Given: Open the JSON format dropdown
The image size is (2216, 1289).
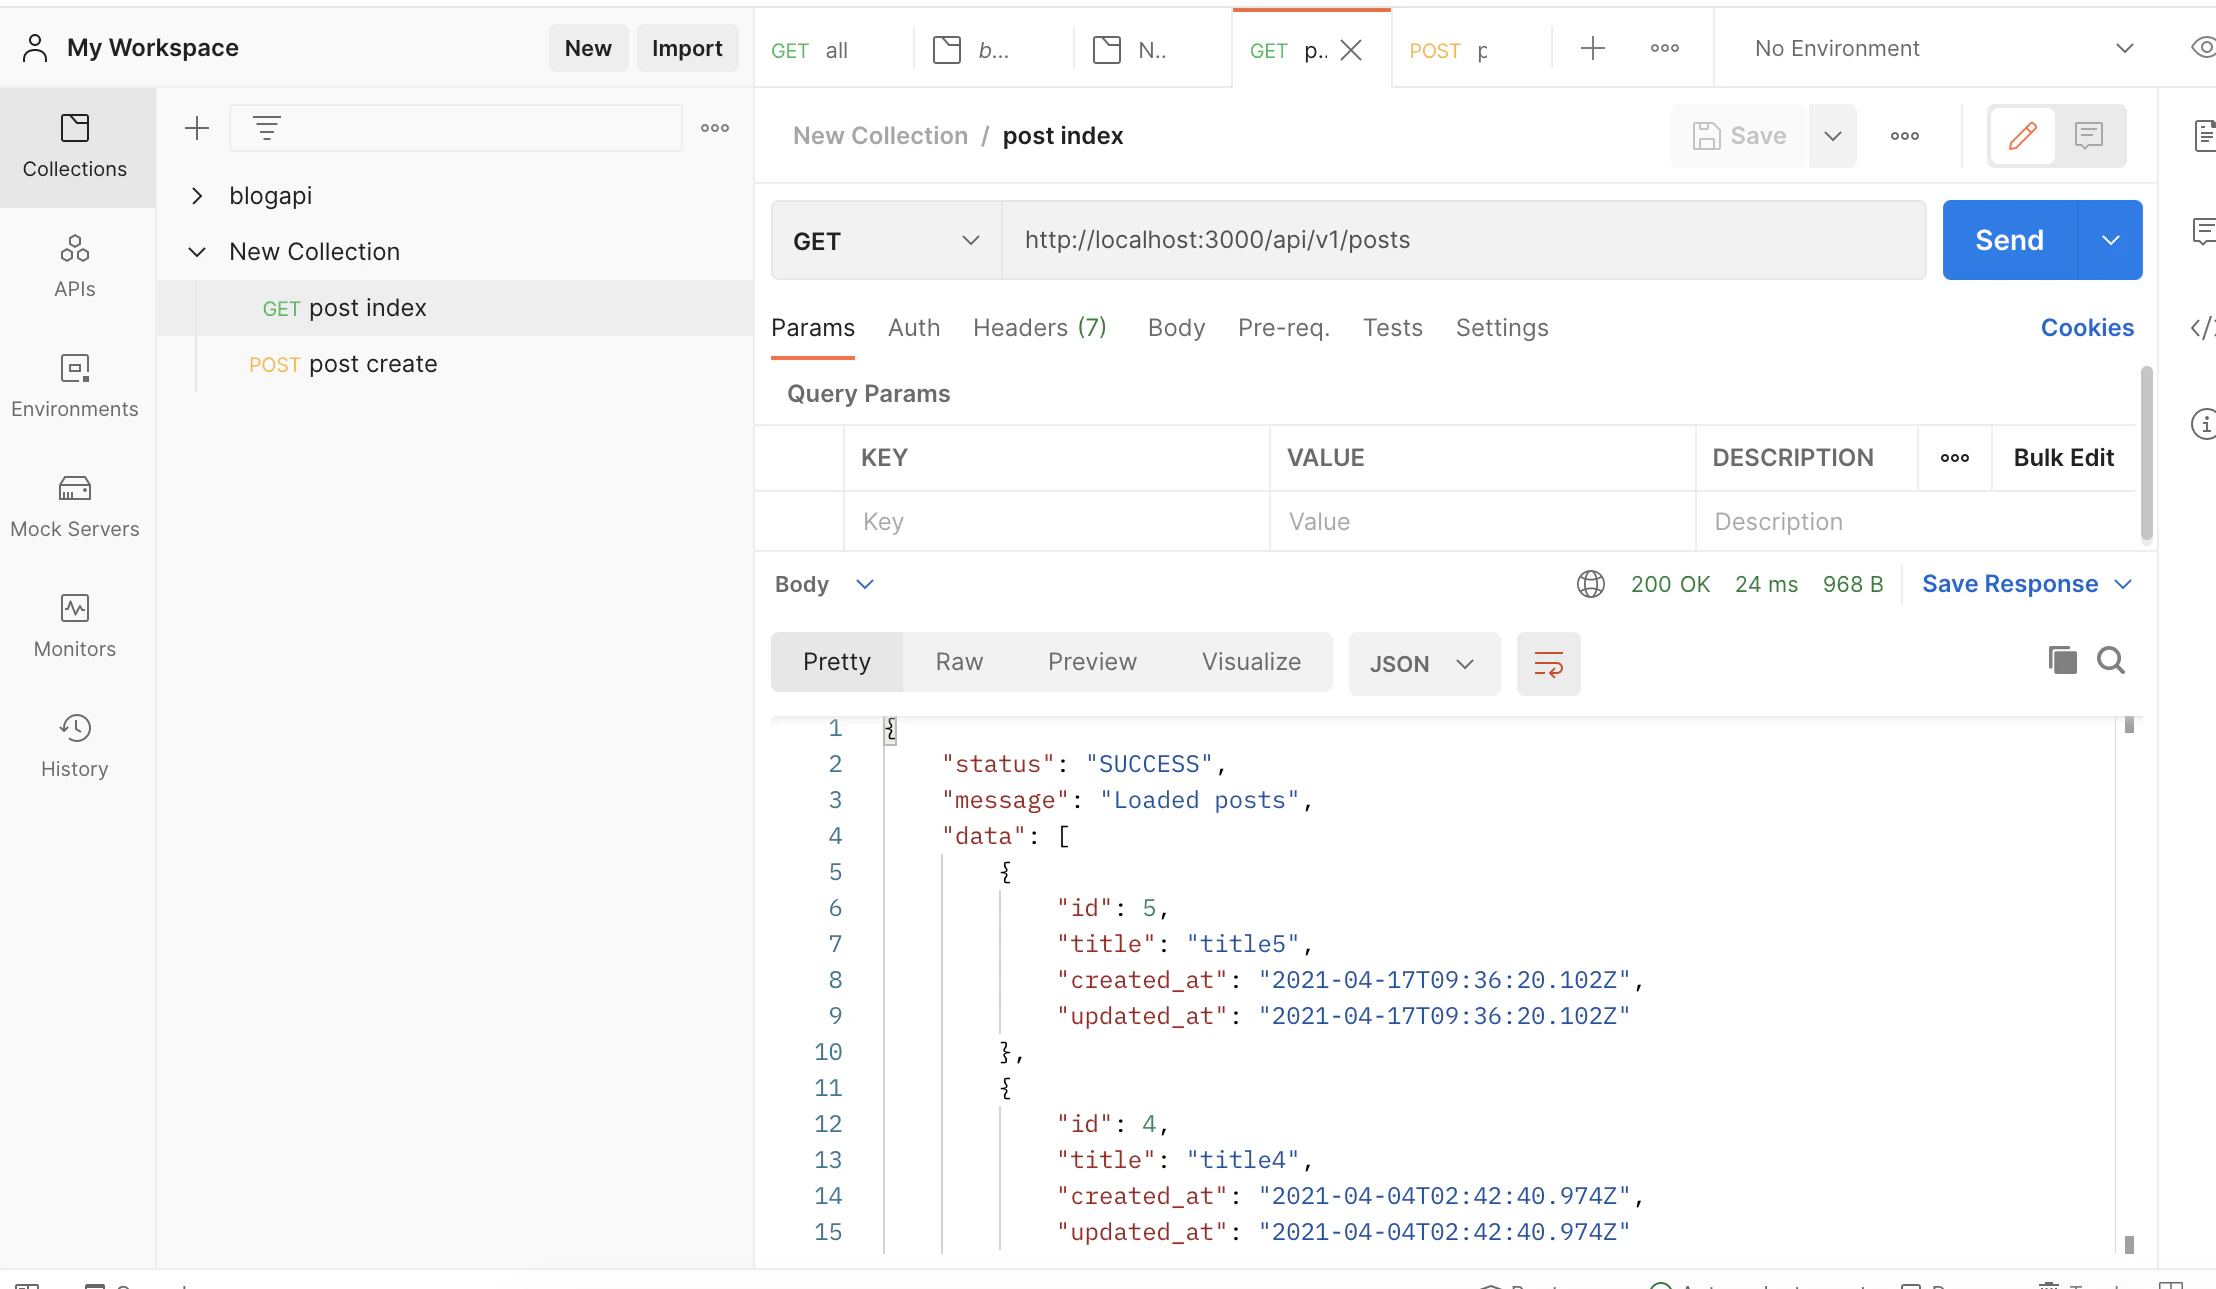Looking at the screenshot, I should 1424,664.
